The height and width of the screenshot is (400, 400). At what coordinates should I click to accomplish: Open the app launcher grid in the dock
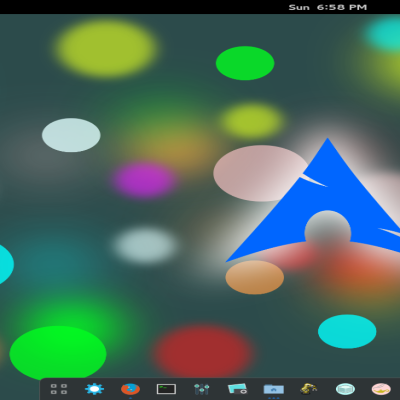[59, 389]
